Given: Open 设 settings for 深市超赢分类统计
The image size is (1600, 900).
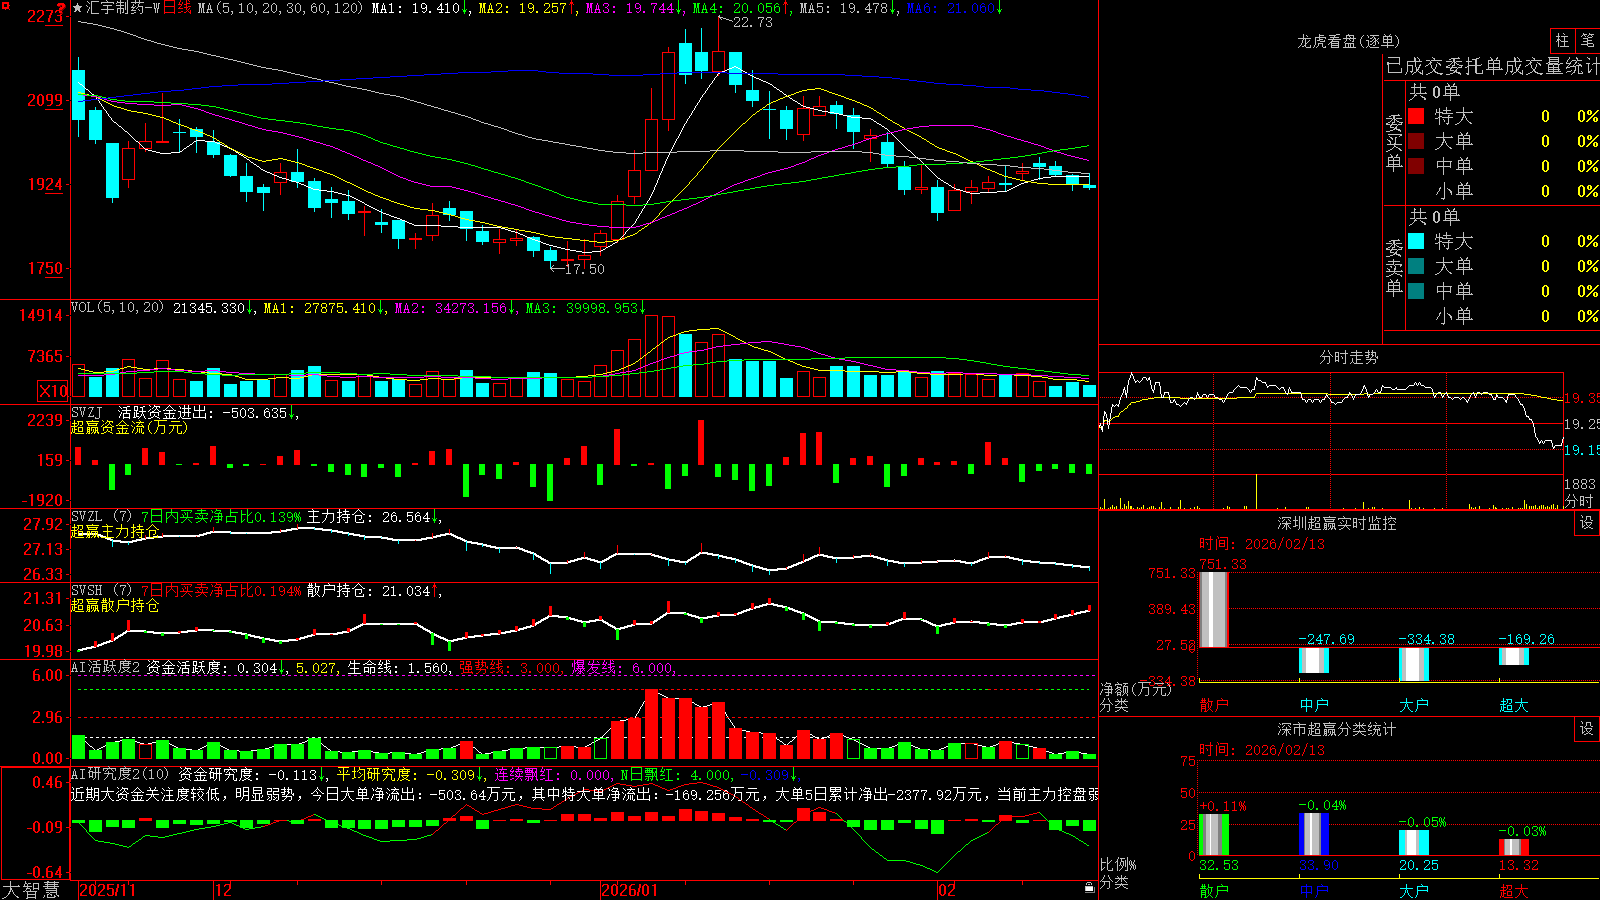Looking at the screenshot, I should [1587, 729].
